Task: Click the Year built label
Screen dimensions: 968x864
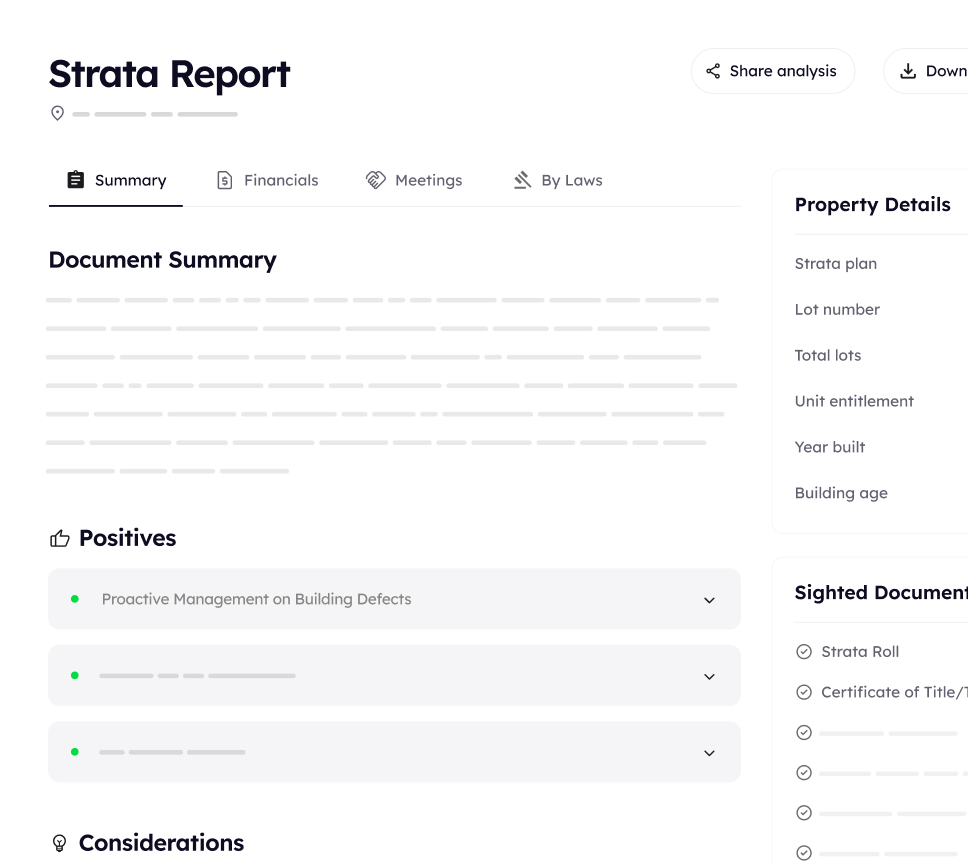Action: pyautogui.click(x=830, y=447)
